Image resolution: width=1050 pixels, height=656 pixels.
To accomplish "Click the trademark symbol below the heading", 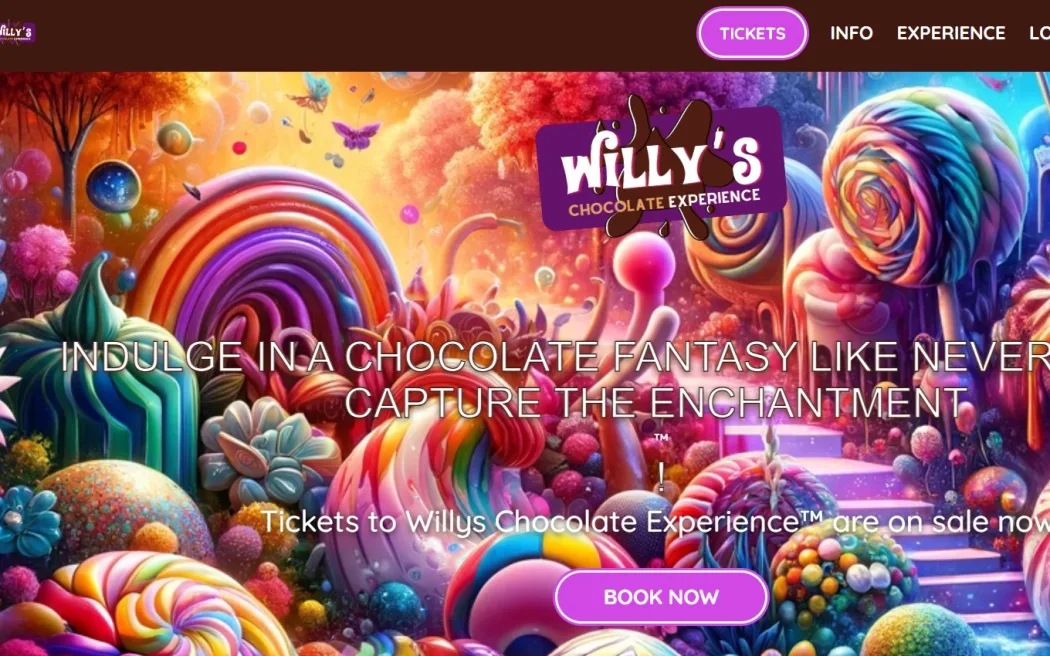I will coord(661,438).
